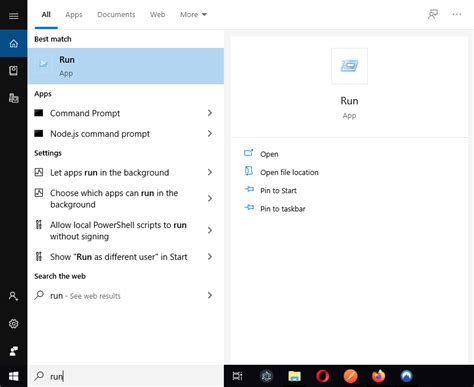474x387 pixels.
Task: Click the Task View taskbar icon
Action: [x=237, y=376]
